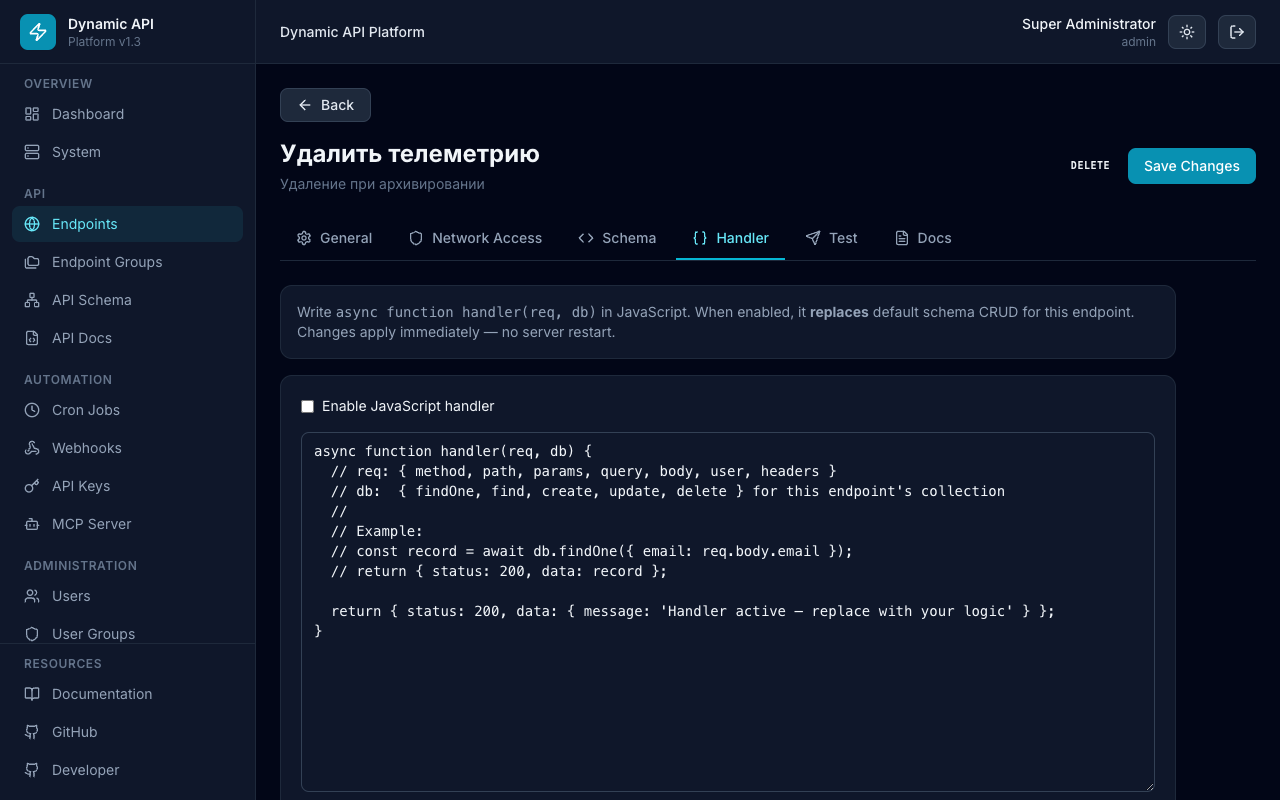Click the System server icon

tap(32, 152)
